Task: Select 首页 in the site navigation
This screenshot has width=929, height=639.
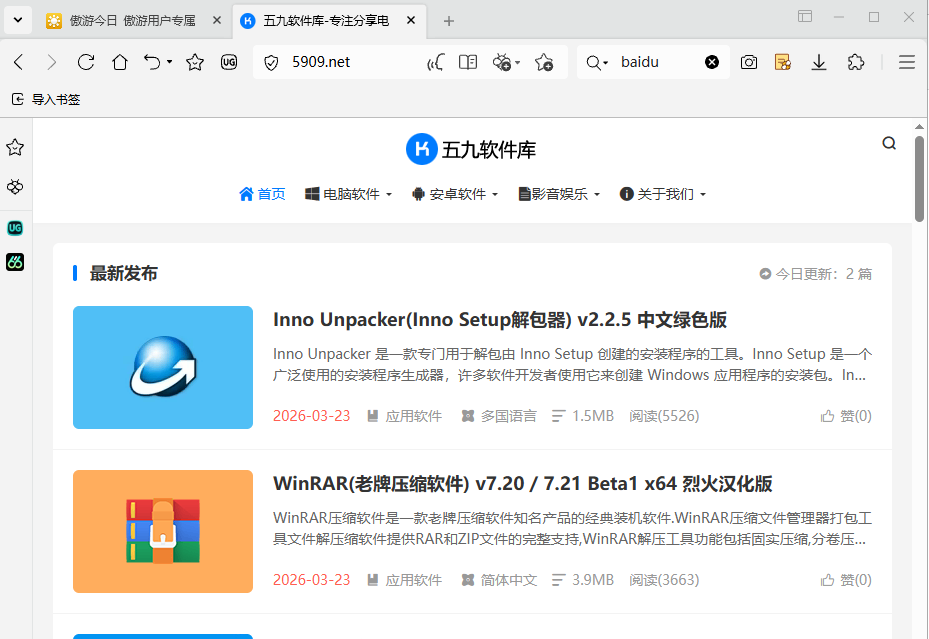Action: coord(262,194)
